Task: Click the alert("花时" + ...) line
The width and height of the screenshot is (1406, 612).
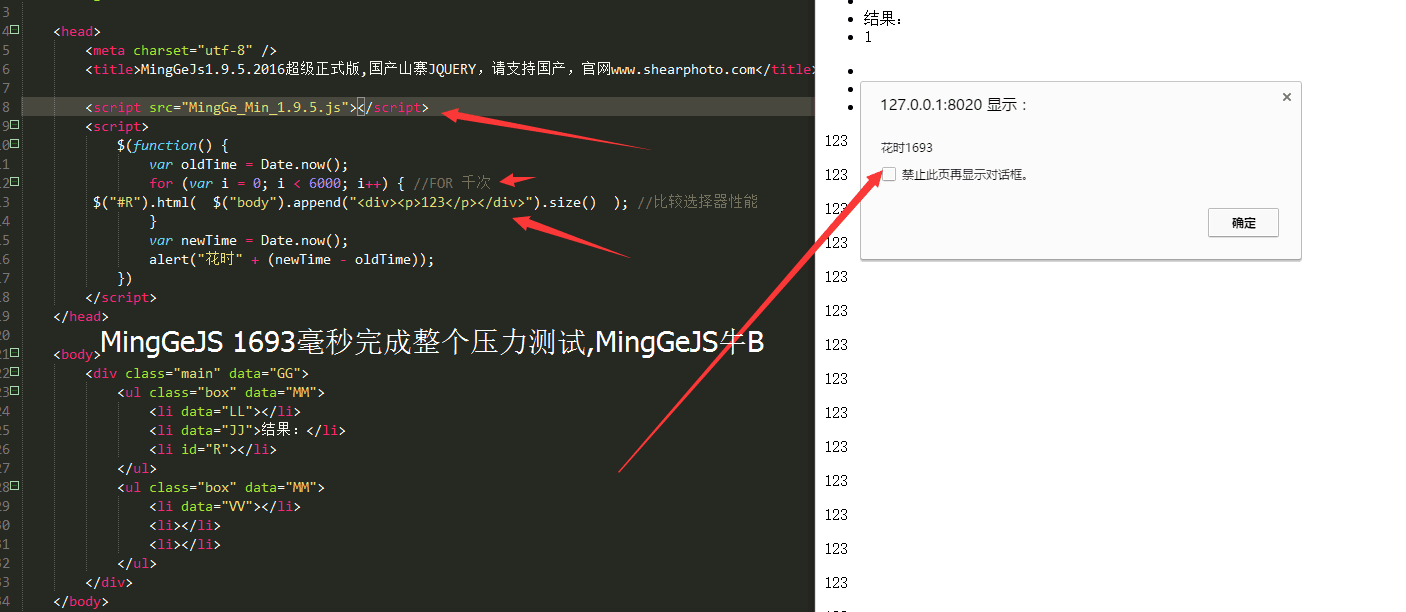Action: (292, 259)
